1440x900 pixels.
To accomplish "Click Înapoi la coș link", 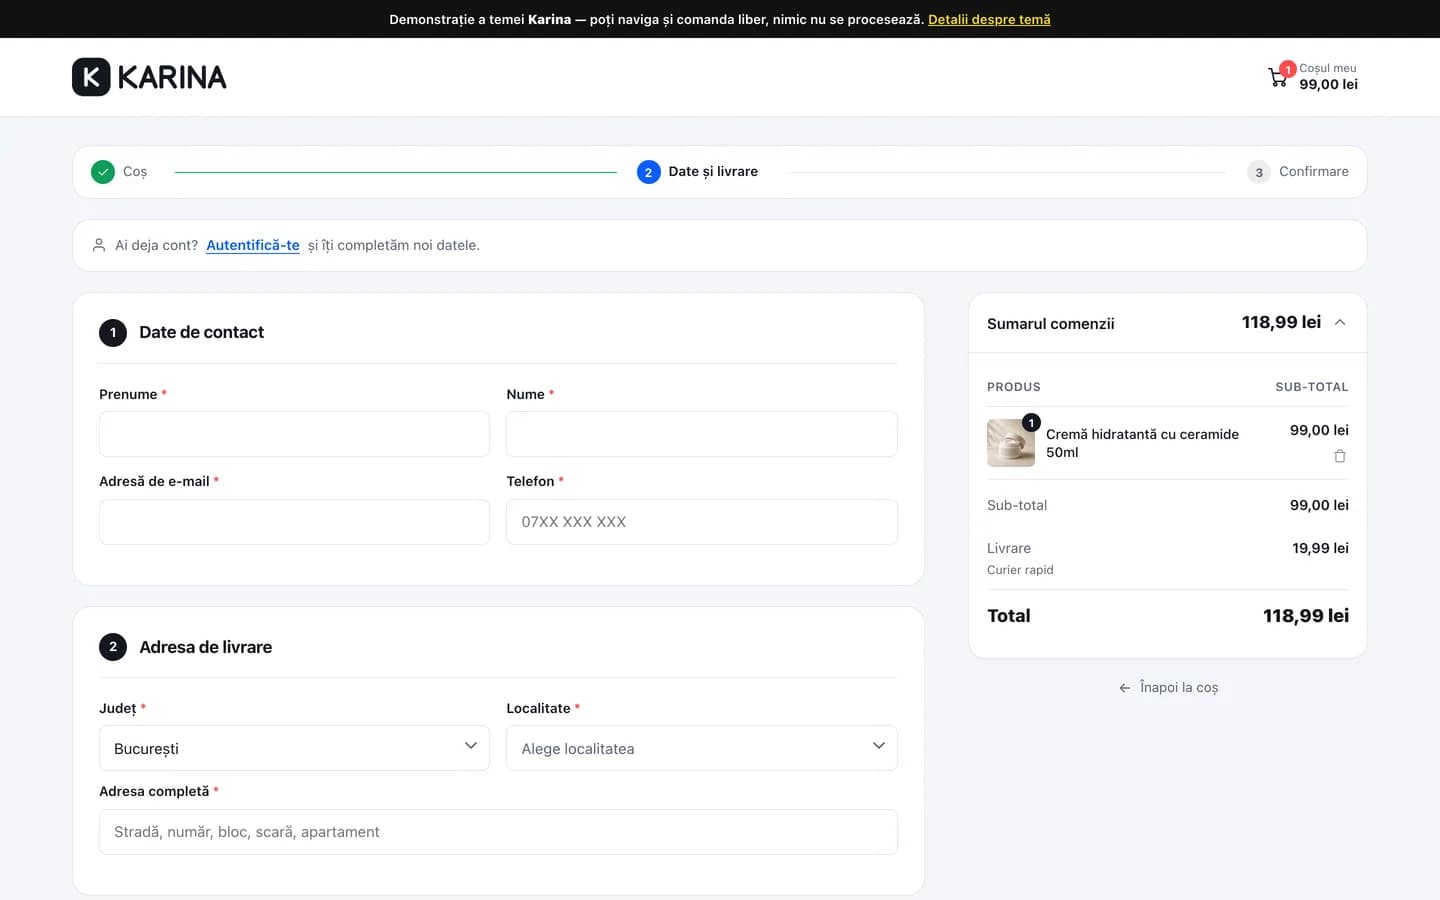I will click(1179, 688).
